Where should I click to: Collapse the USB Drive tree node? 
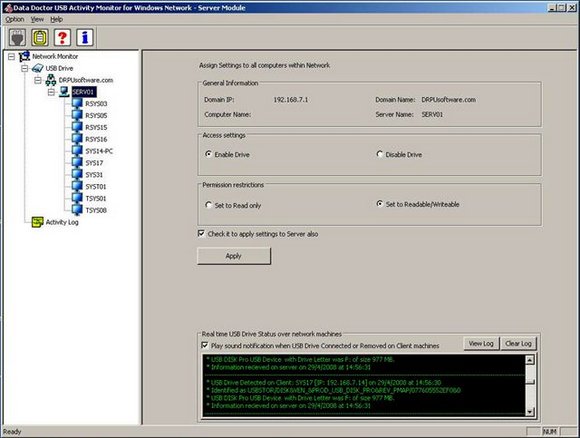tap(25, 68)
